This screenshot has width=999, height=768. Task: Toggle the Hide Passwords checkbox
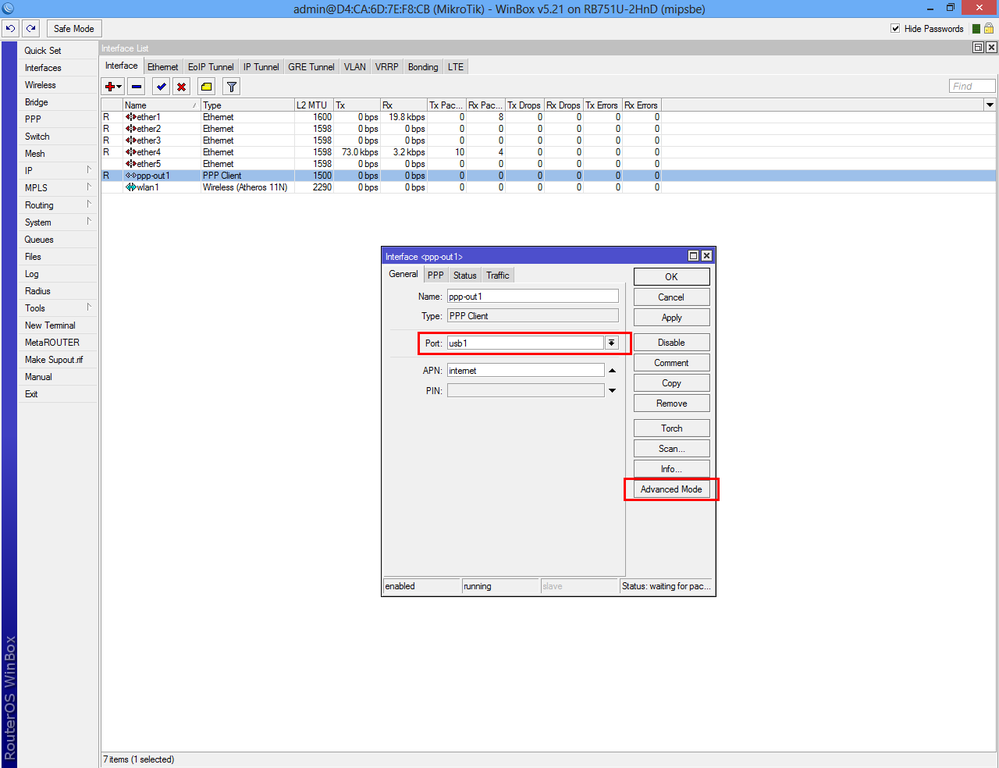(895, 29)
